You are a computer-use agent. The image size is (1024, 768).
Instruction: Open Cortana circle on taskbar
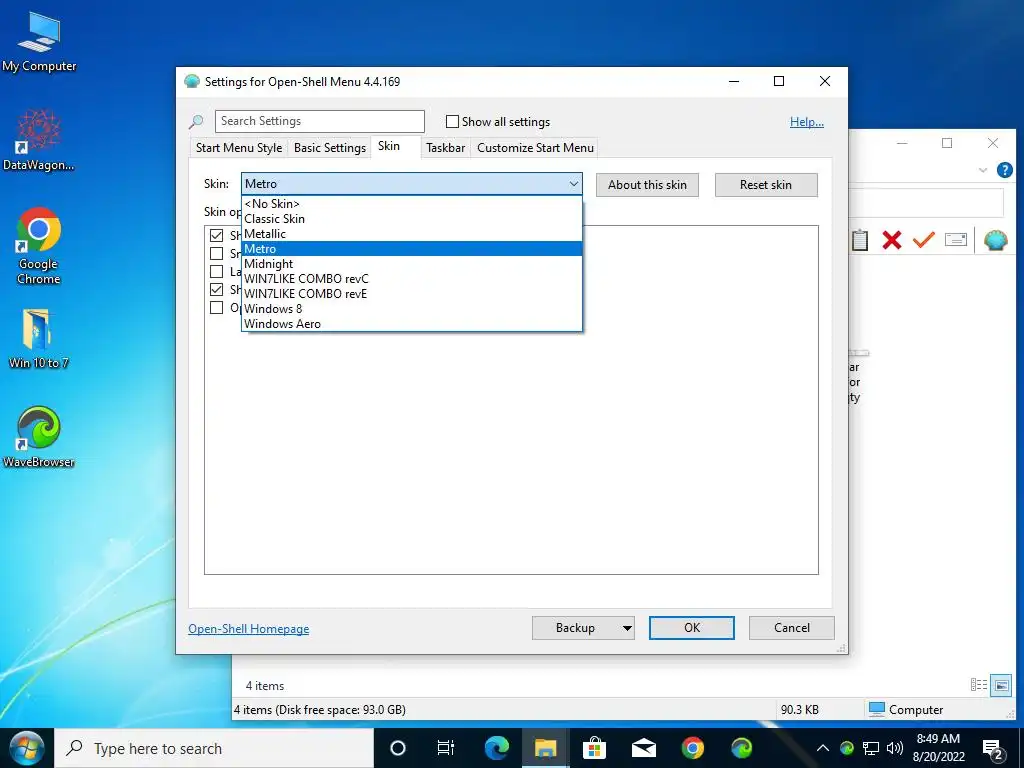pos(398,748)
